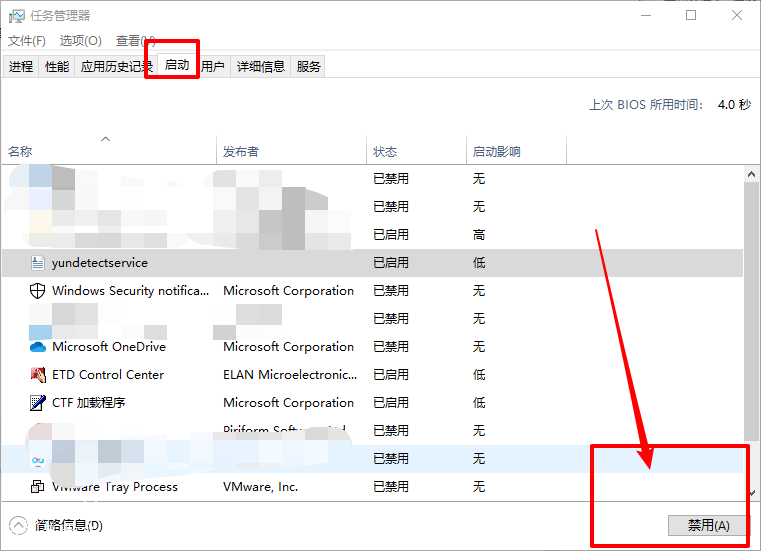Viewport: 761px width, 551px height.
Task: Click the 上次 BIOS 所用时间 label
Action: (646, 105)
